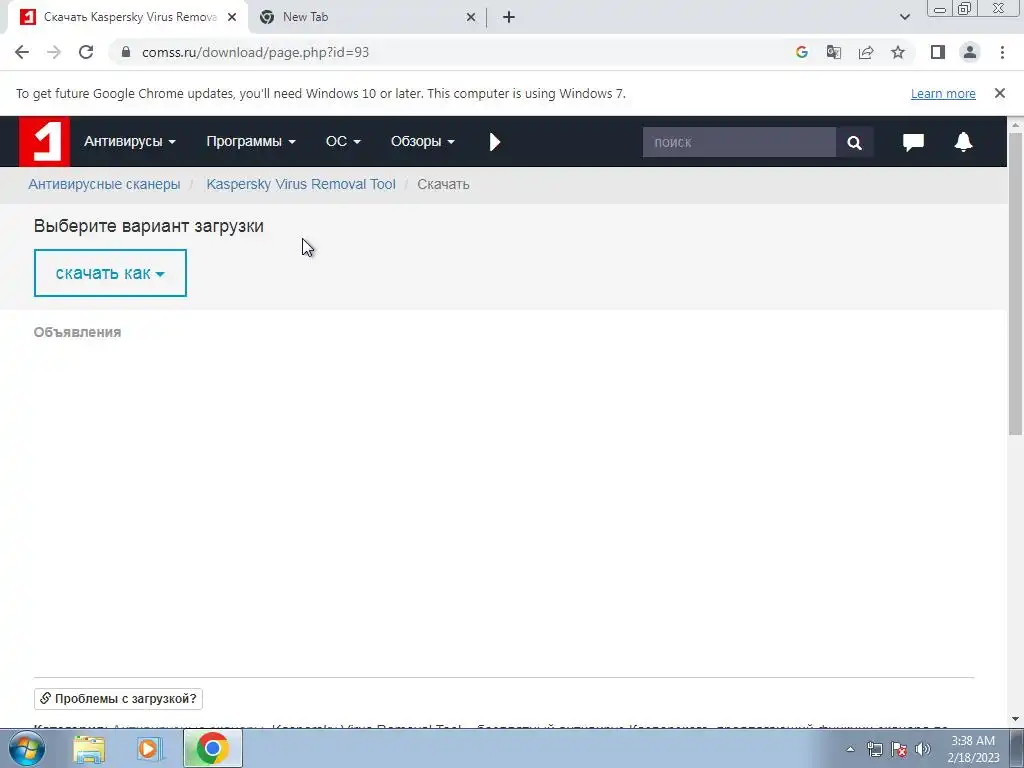The width and height of the screenshot is (1024, 768).
Task: Open Chrome three-dot menu
Action: 1002,52
